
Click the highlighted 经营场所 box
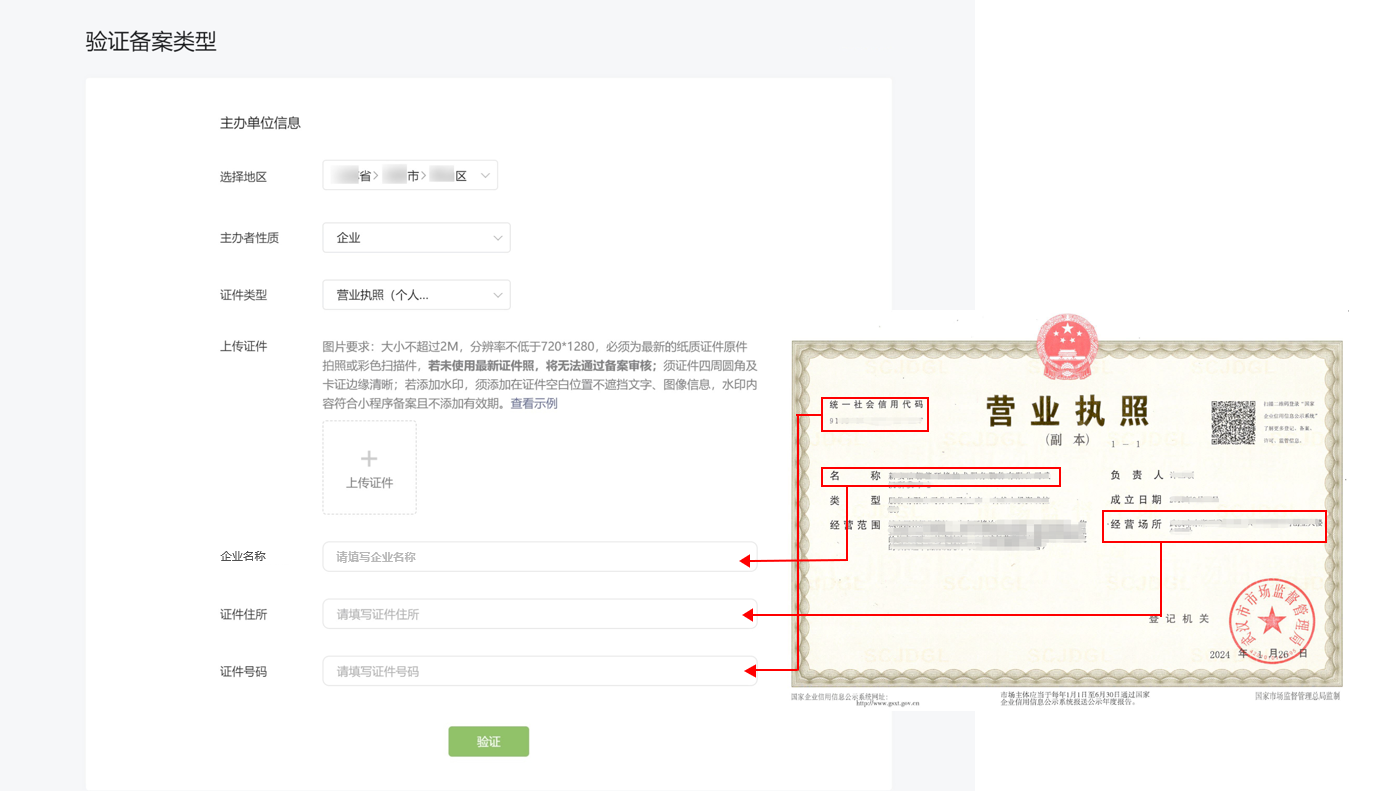(x=1214, y=526)
